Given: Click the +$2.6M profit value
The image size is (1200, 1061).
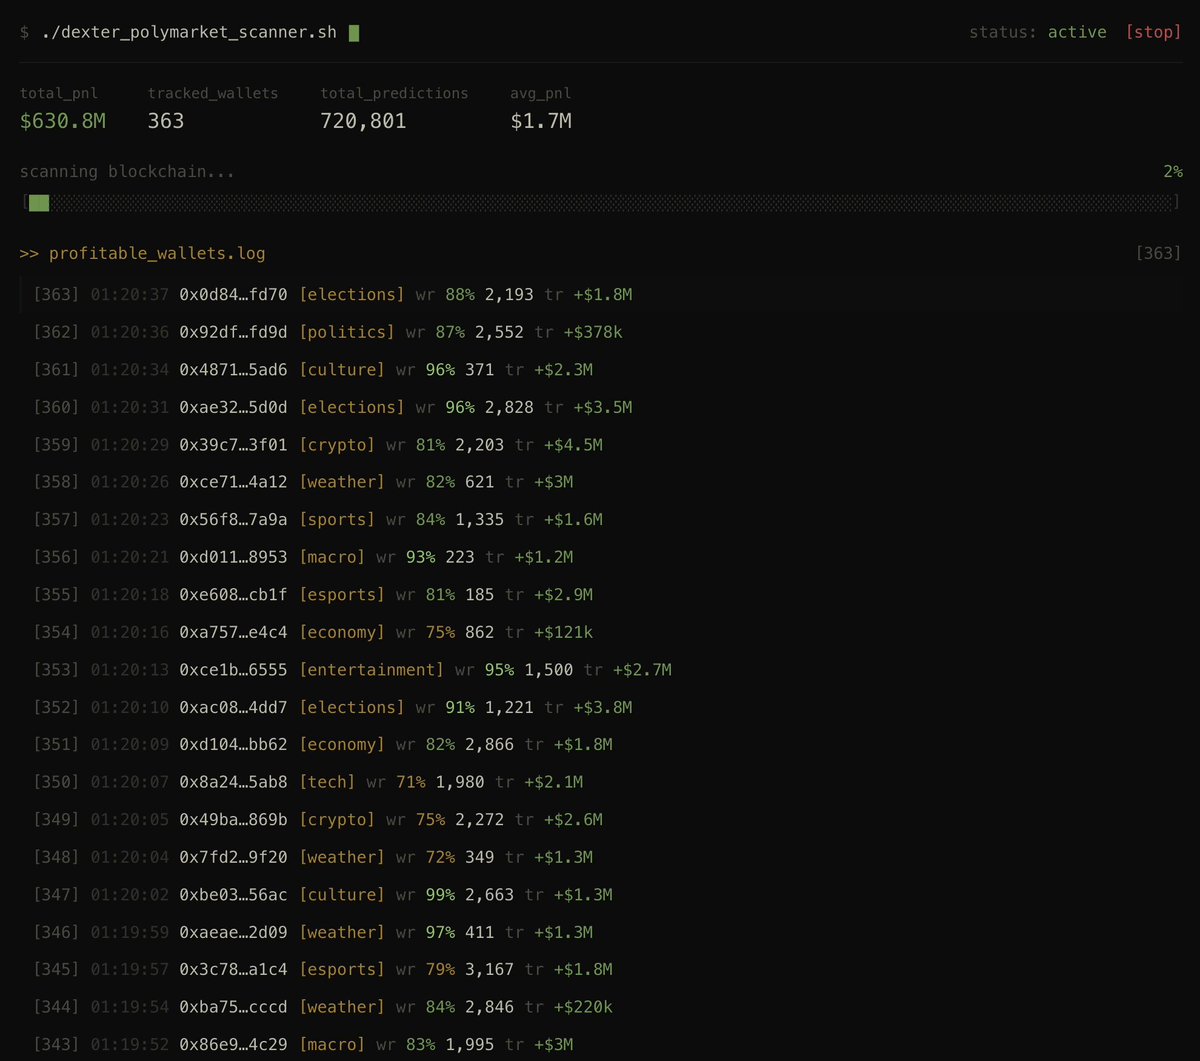Looking at the screenshot, I should (x=573, y=820).
